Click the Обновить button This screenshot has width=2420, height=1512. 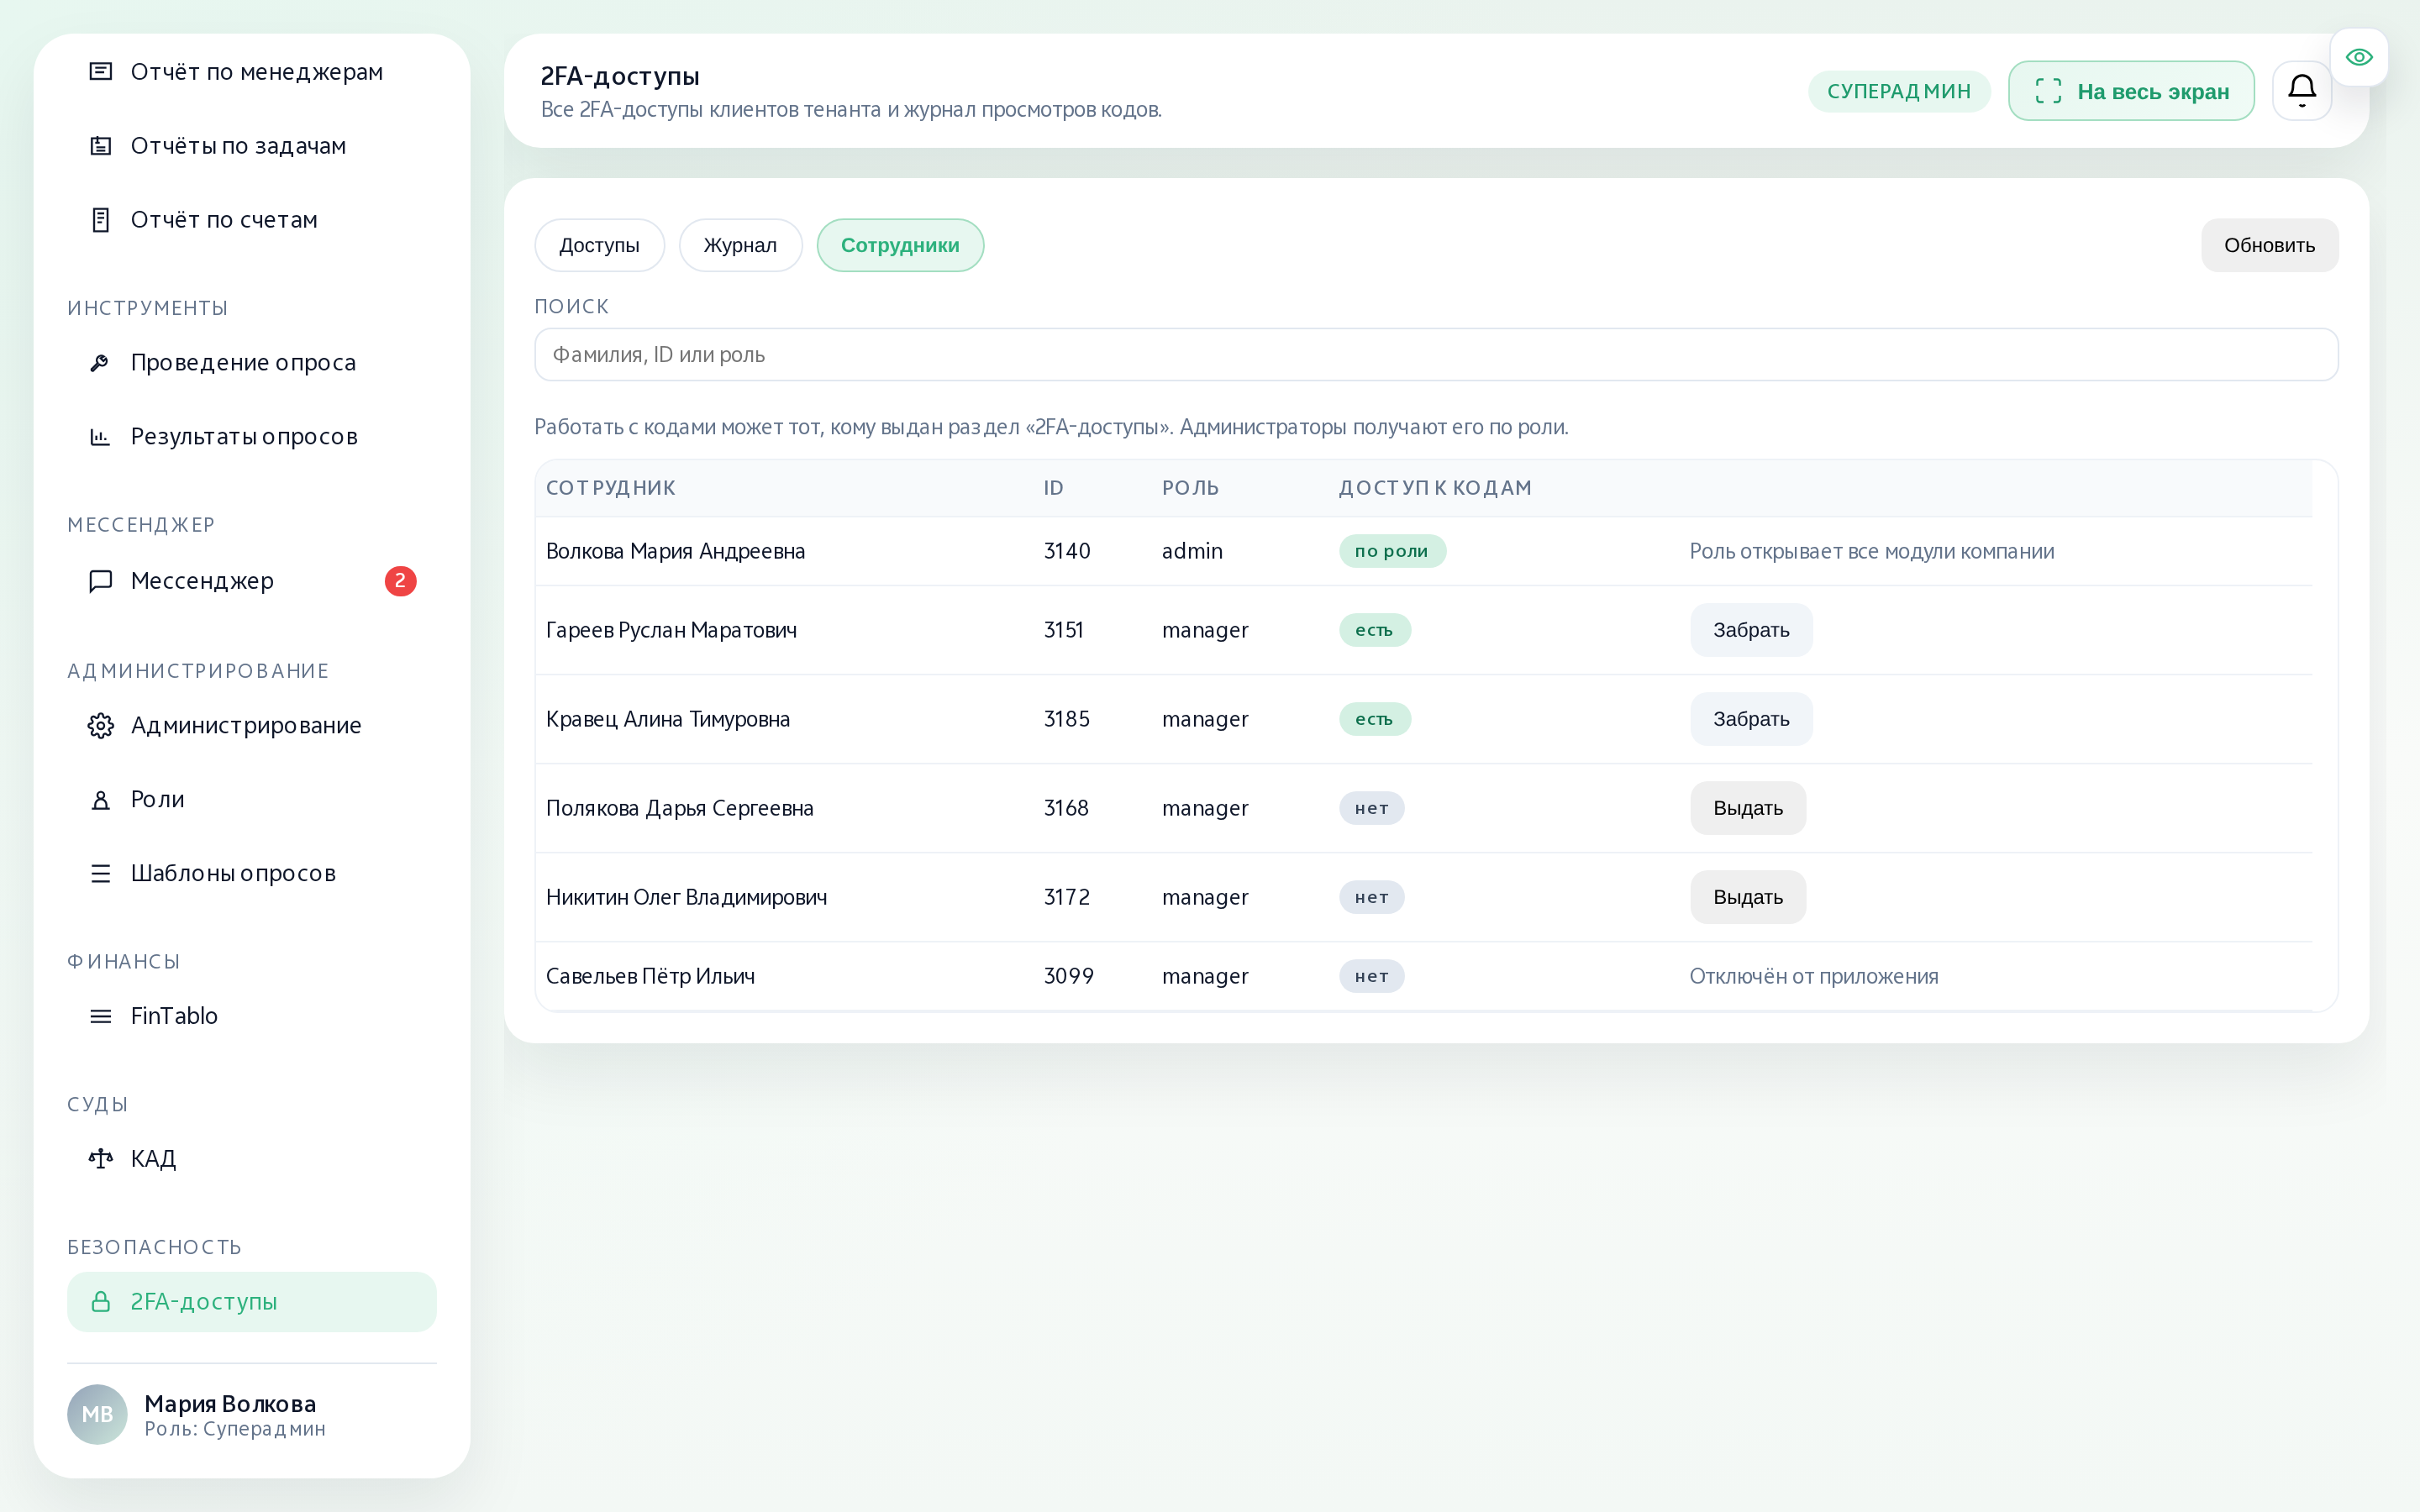[x=2269, y=245]
